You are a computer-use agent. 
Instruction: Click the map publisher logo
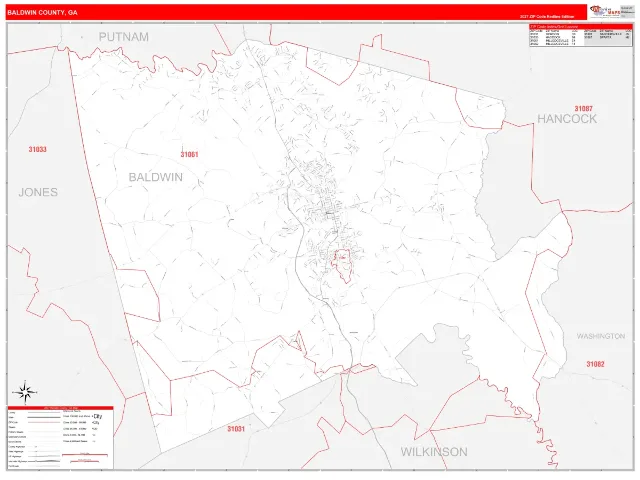(604, 11)
